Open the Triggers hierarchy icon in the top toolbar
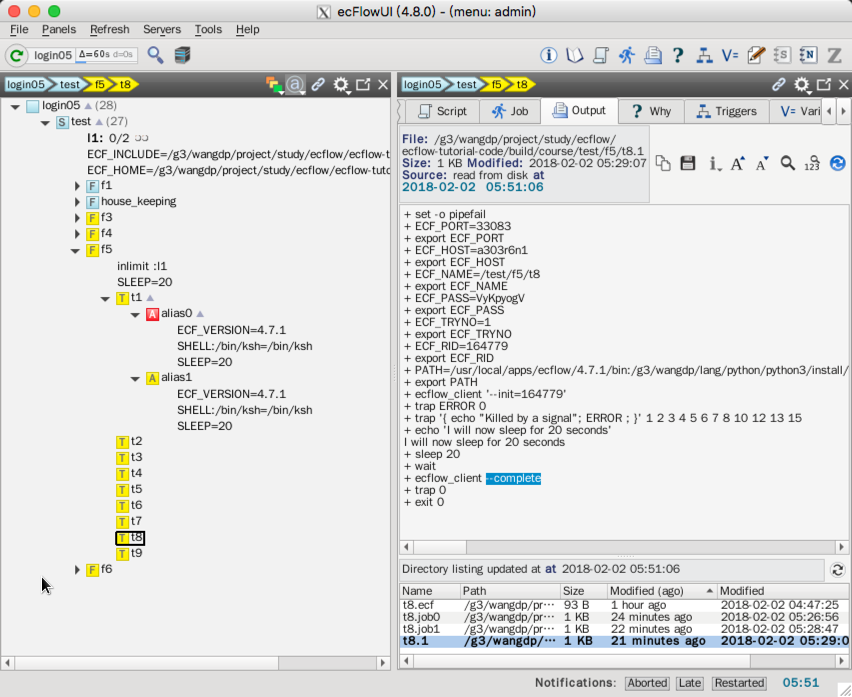This screenshot has width=852, height=697. (704, 55)
